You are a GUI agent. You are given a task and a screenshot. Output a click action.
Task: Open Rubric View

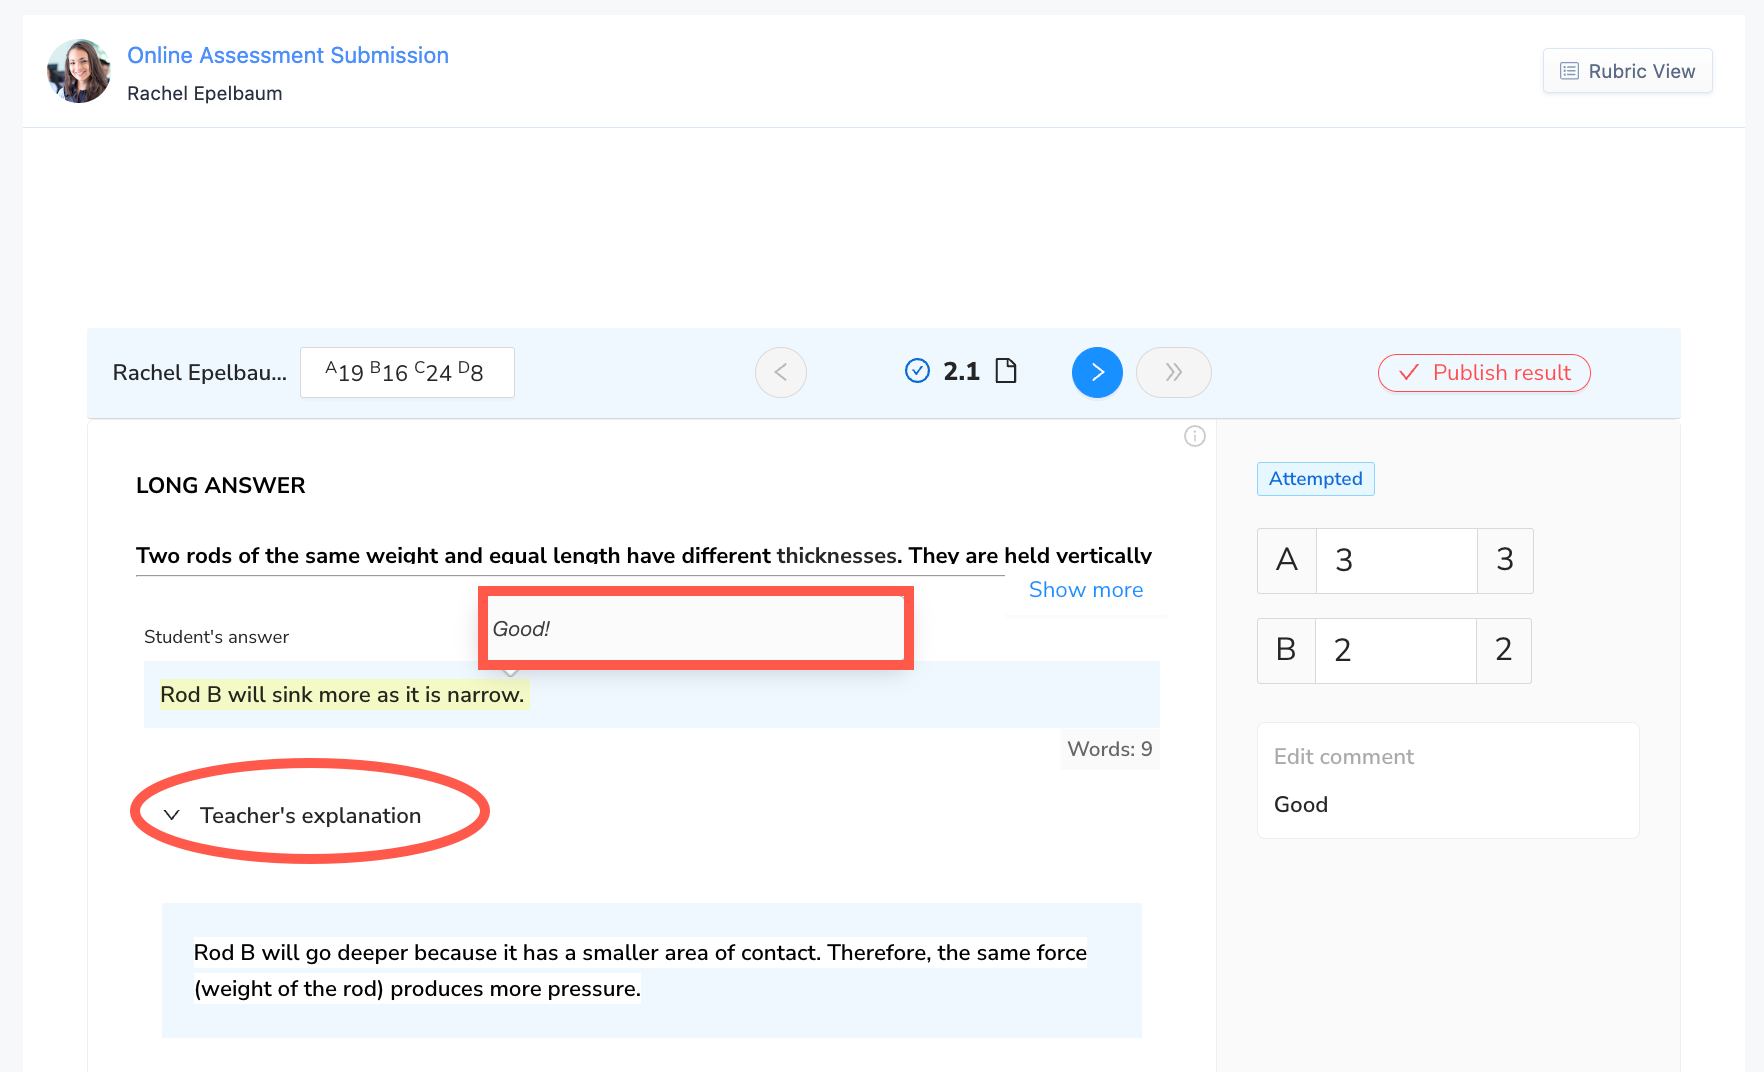1627,70
